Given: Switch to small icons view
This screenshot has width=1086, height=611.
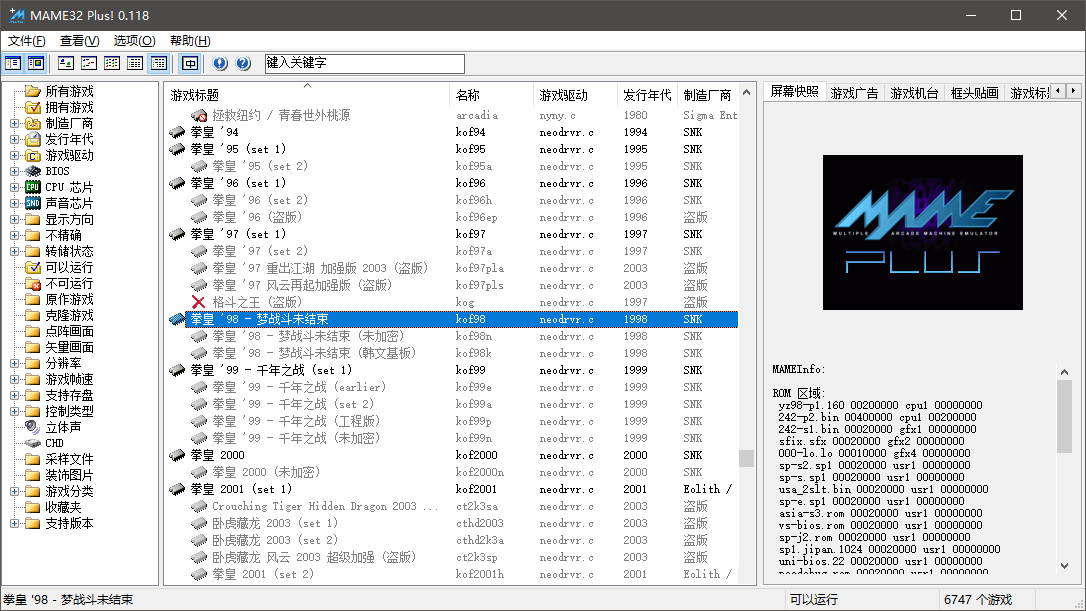Looking at the screenshot, I should [89, 64].
